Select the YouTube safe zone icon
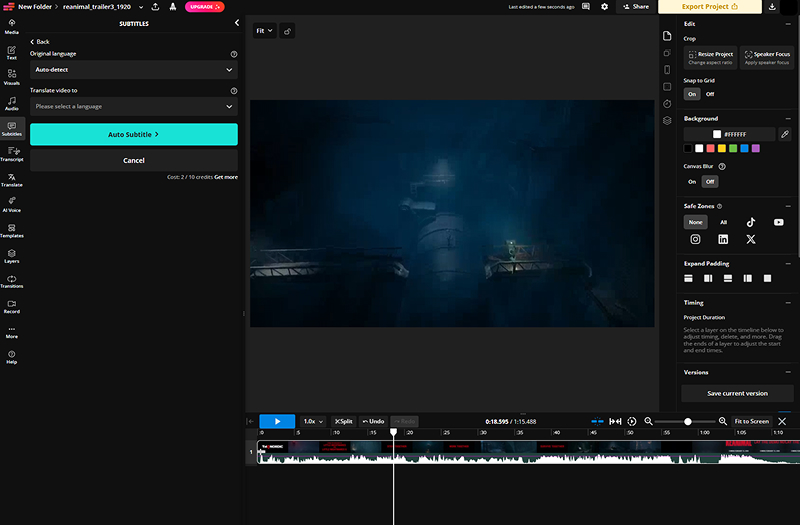800x525 pixels. click(779, 222)
